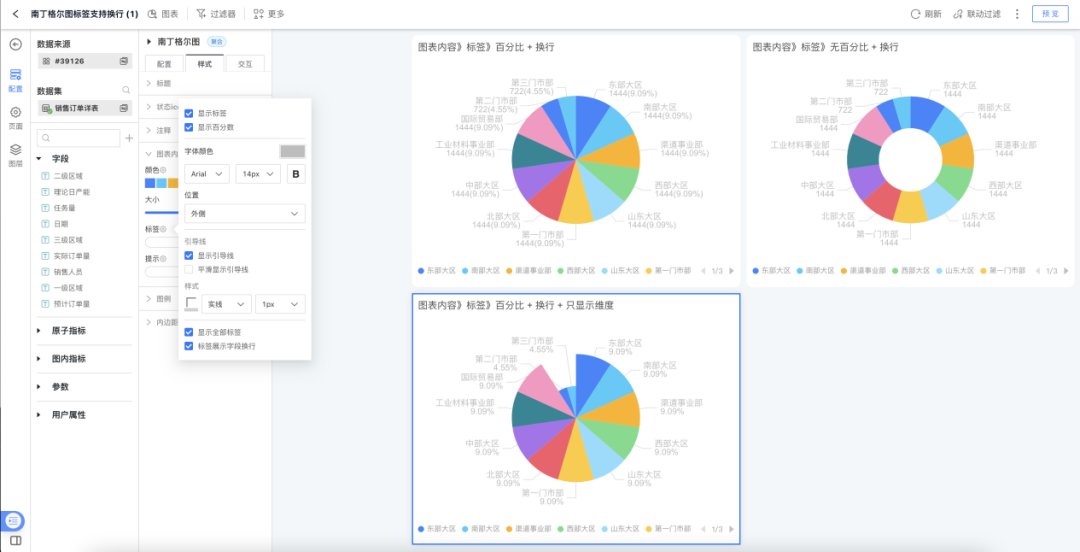Open the 外侧 position dropdown

click(x=245, y=214)
